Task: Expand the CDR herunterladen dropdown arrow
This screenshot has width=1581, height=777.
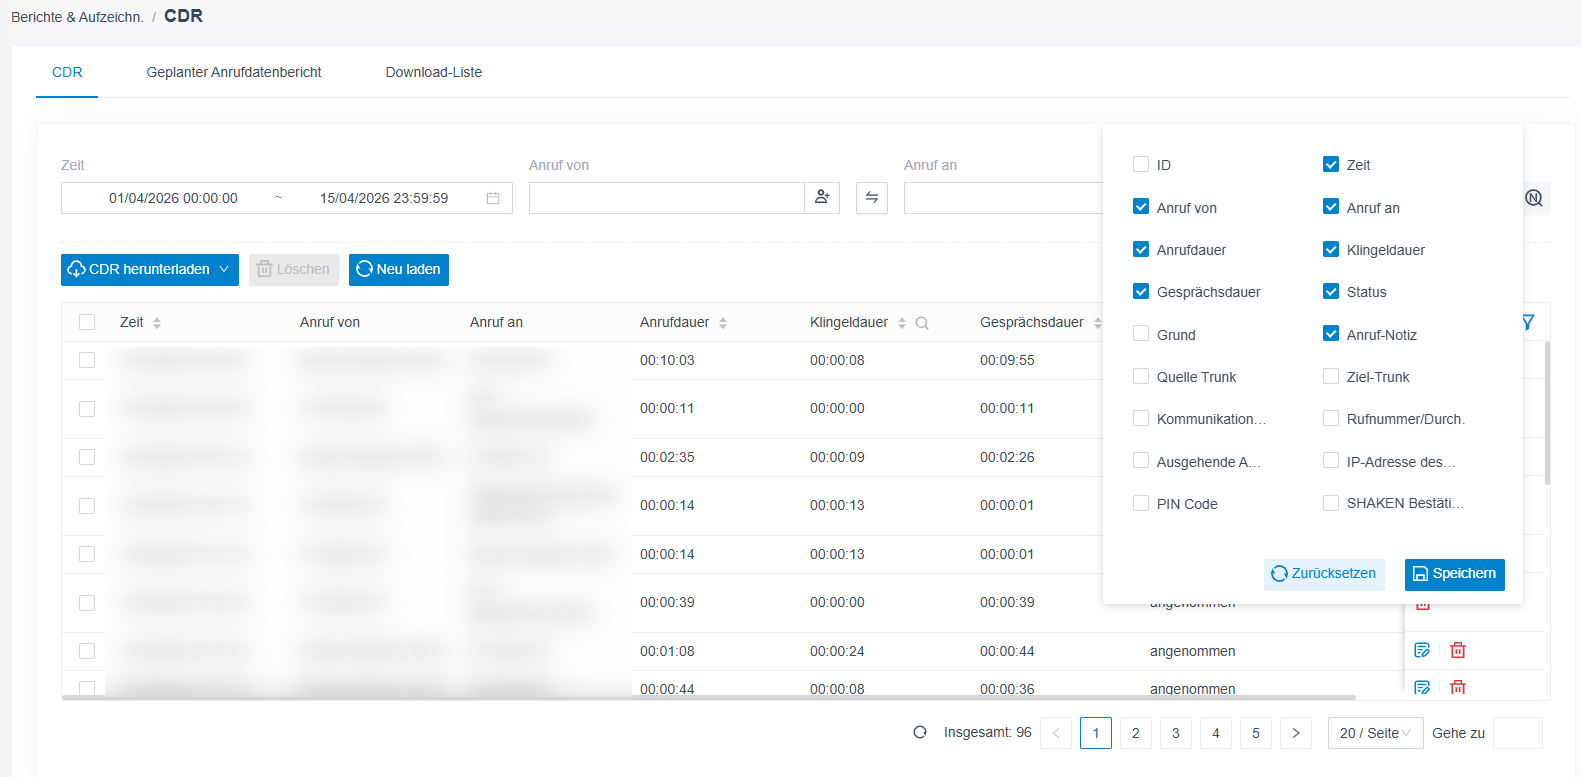Action: [x=224, y=269]
